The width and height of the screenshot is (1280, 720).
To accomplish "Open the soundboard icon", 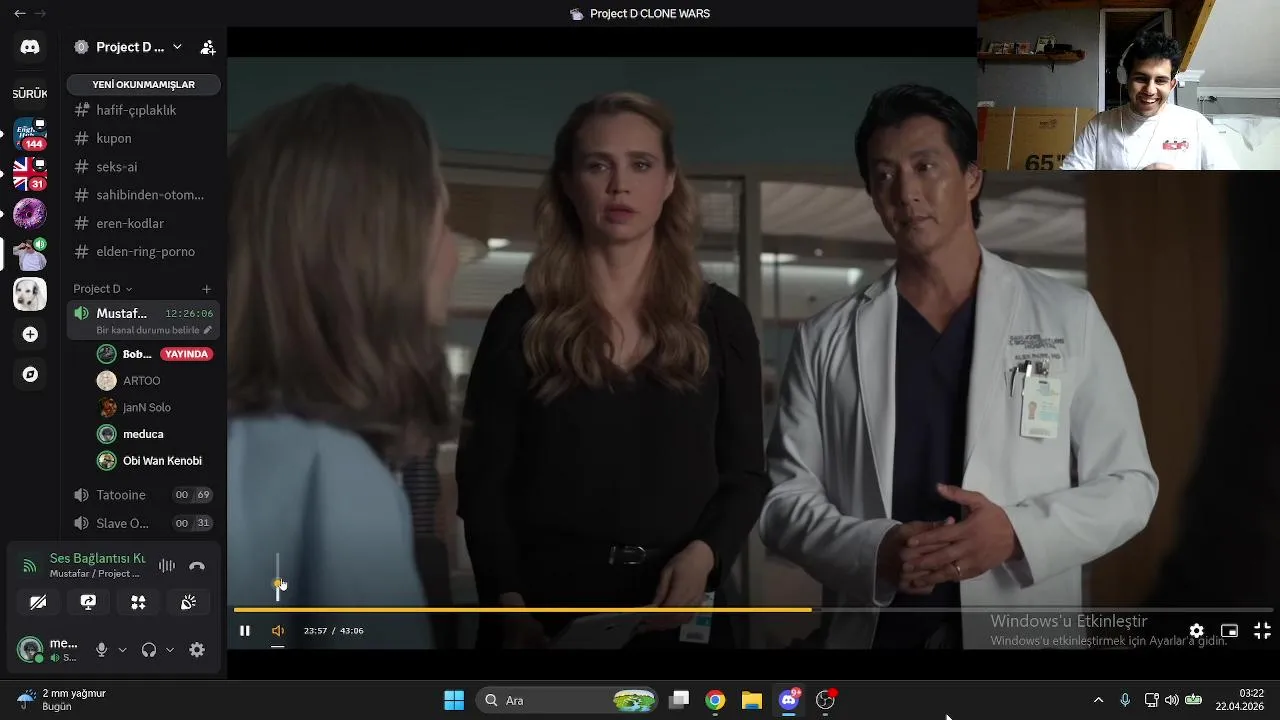I will coord(188,602).
